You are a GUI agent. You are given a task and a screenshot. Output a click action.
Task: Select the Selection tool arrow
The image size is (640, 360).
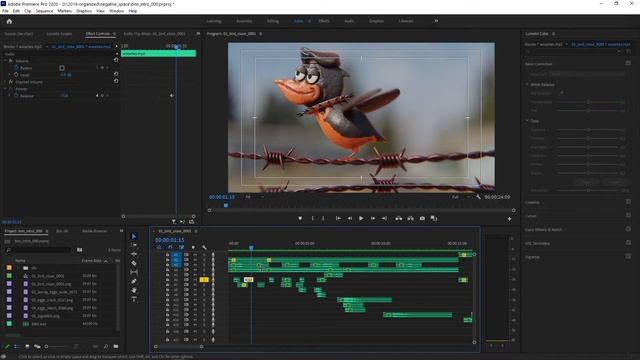tap(134, 236)
